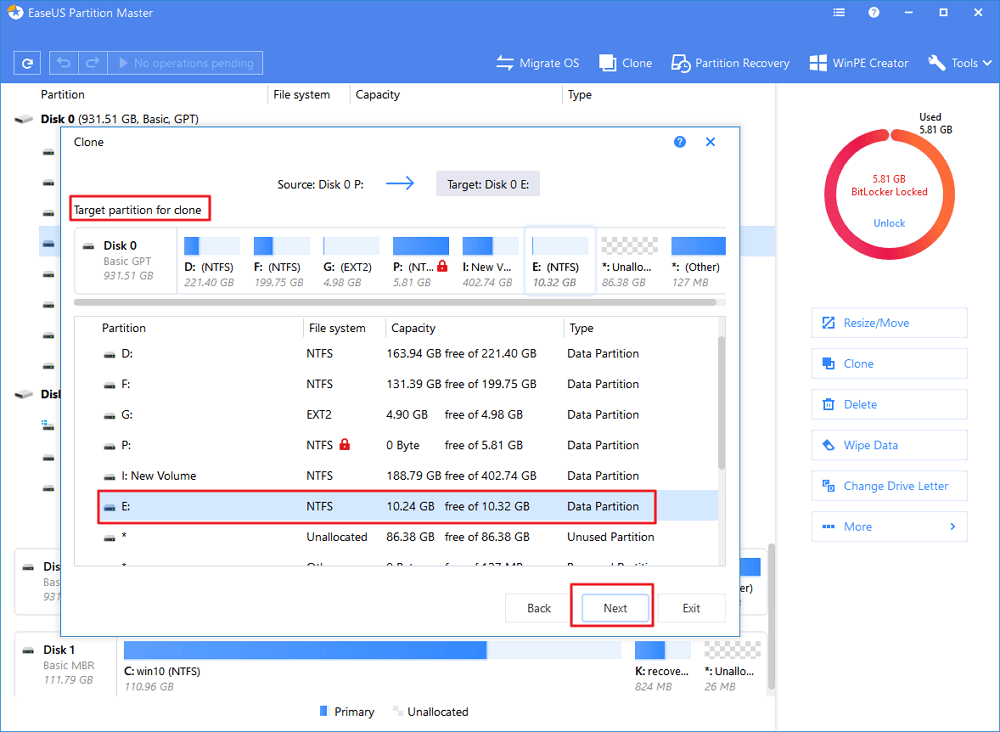
Task: Select the 86.38 GB unallocated block in the disk map
Action: (629, 261)
